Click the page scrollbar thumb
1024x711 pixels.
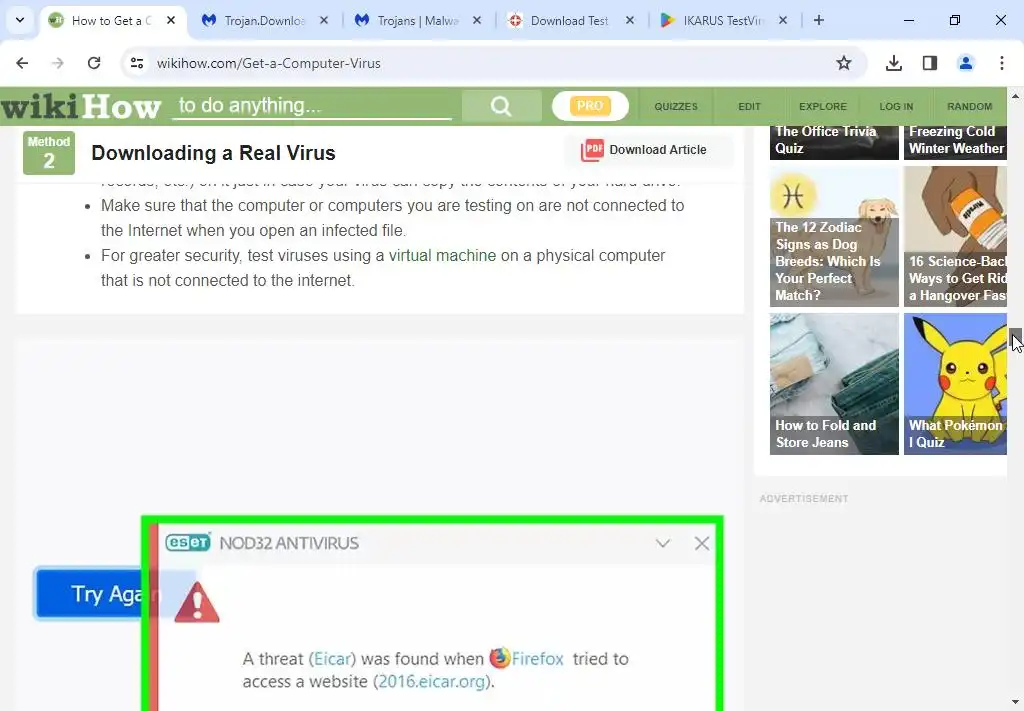pos(1016,340)
